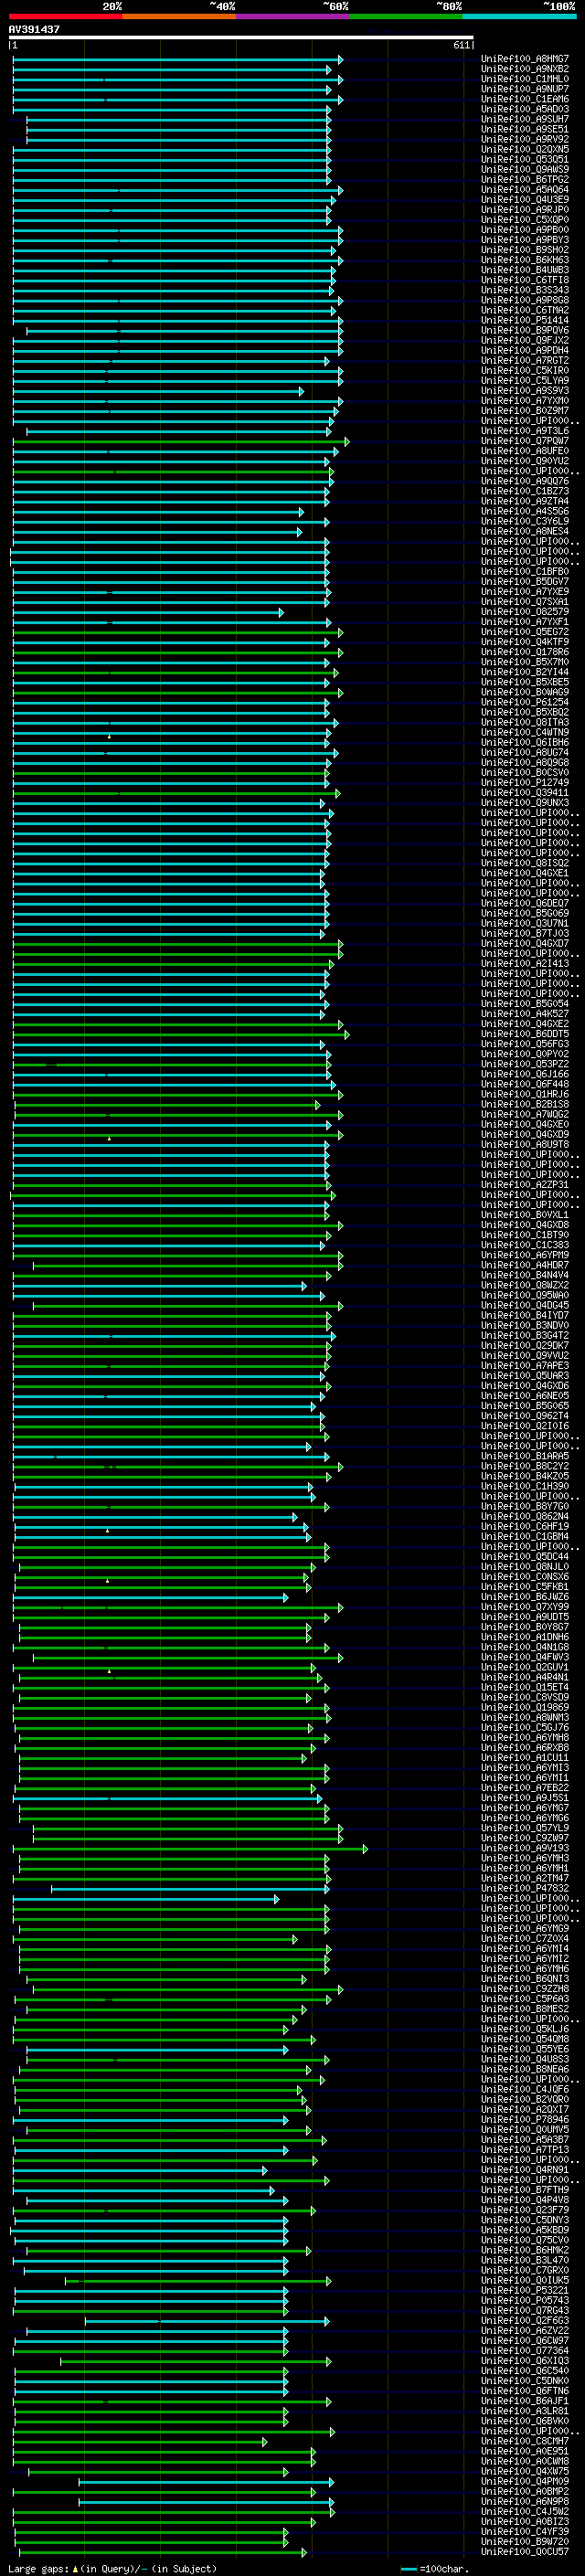Click label UniRef100_A4HDR7
The height and width of the screenshot is (2576, 585).
point(525,1265)
